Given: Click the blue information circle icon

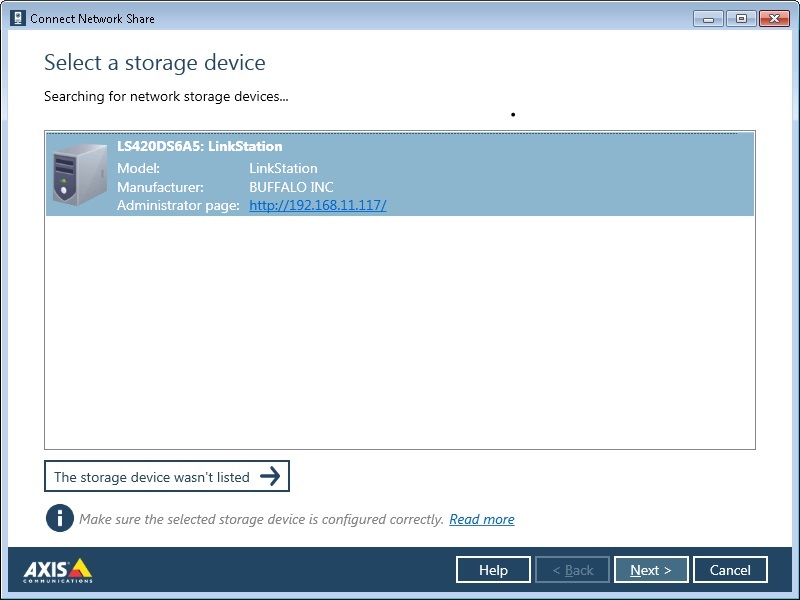Looking at the screenshot, I should pos(60,519).
